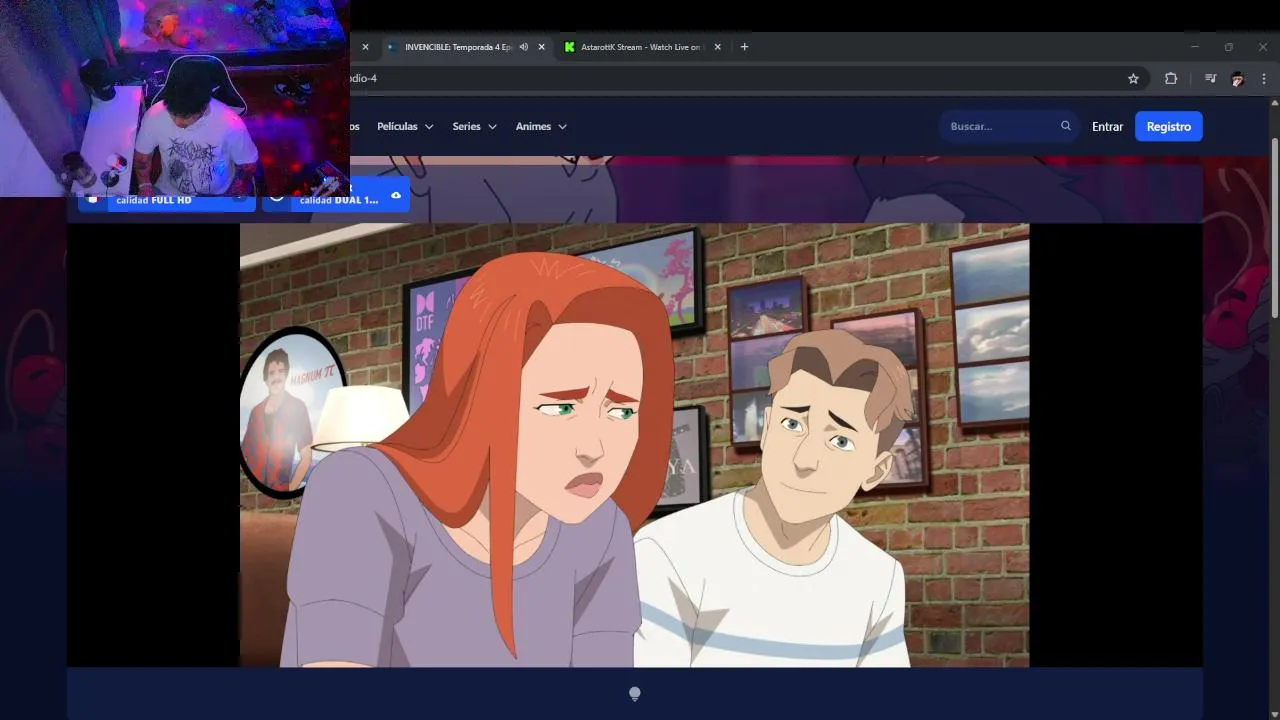Open the Chrome extensions puzzle icon
This screenshot has width=1280, height=720.
(1171, 79)
